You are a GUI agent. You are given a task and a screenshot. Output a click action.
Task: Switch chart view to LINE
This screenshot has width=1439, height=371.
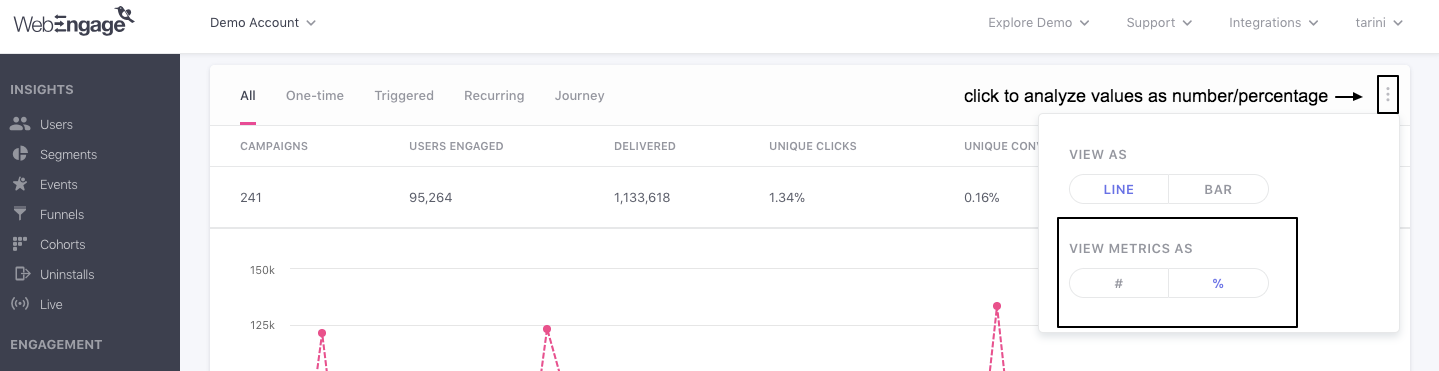click(1118, 190)
